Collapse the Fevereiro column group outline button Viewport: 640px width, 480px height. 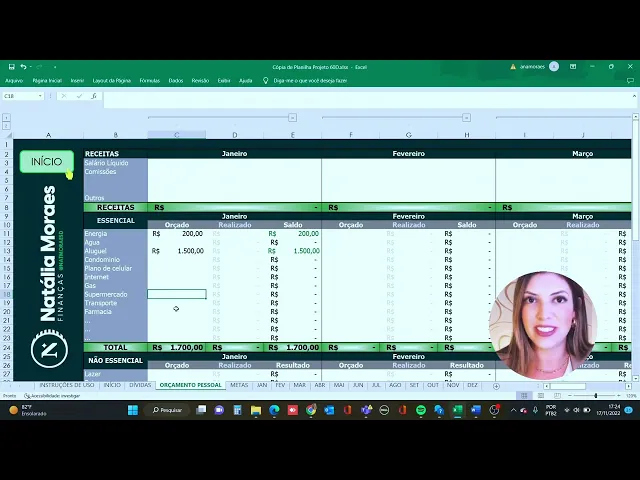(467, 118)
